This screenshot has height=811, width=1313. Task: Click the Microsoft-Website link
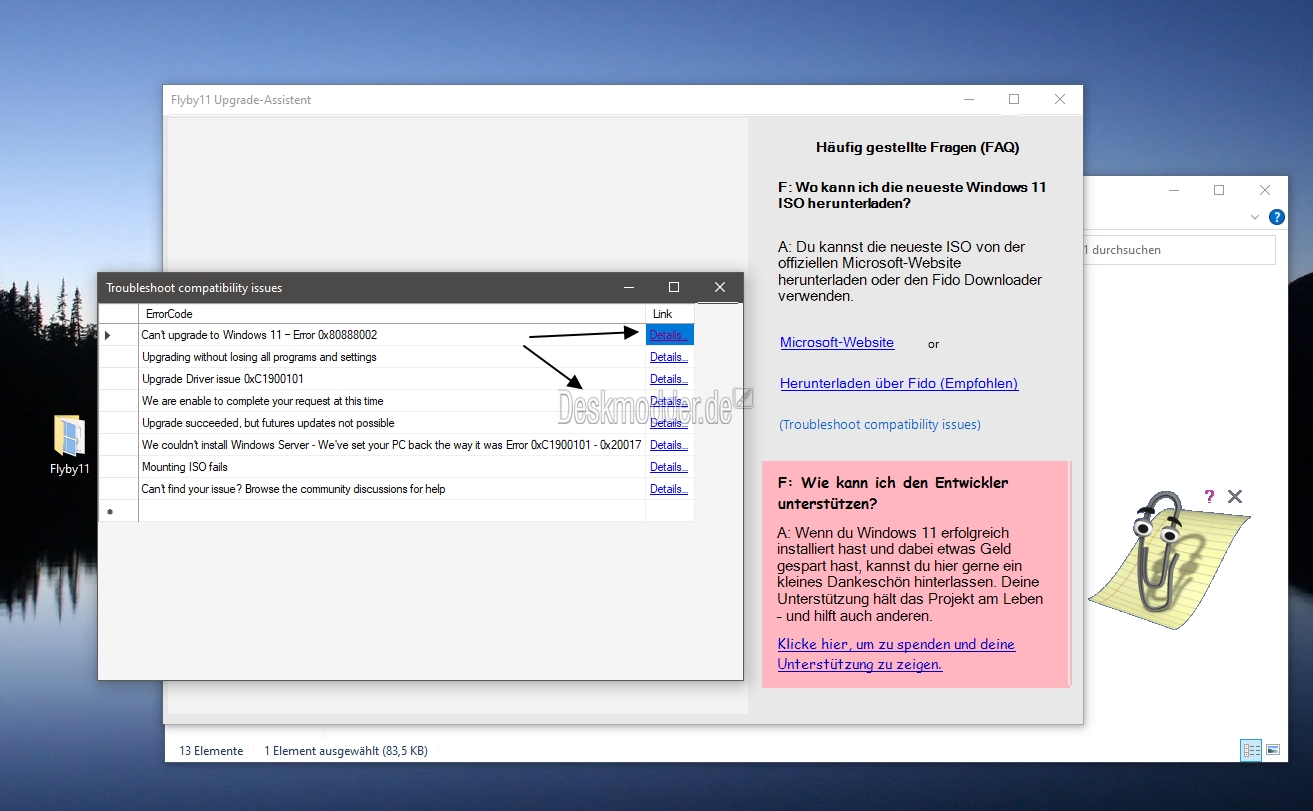click(837, 342)
